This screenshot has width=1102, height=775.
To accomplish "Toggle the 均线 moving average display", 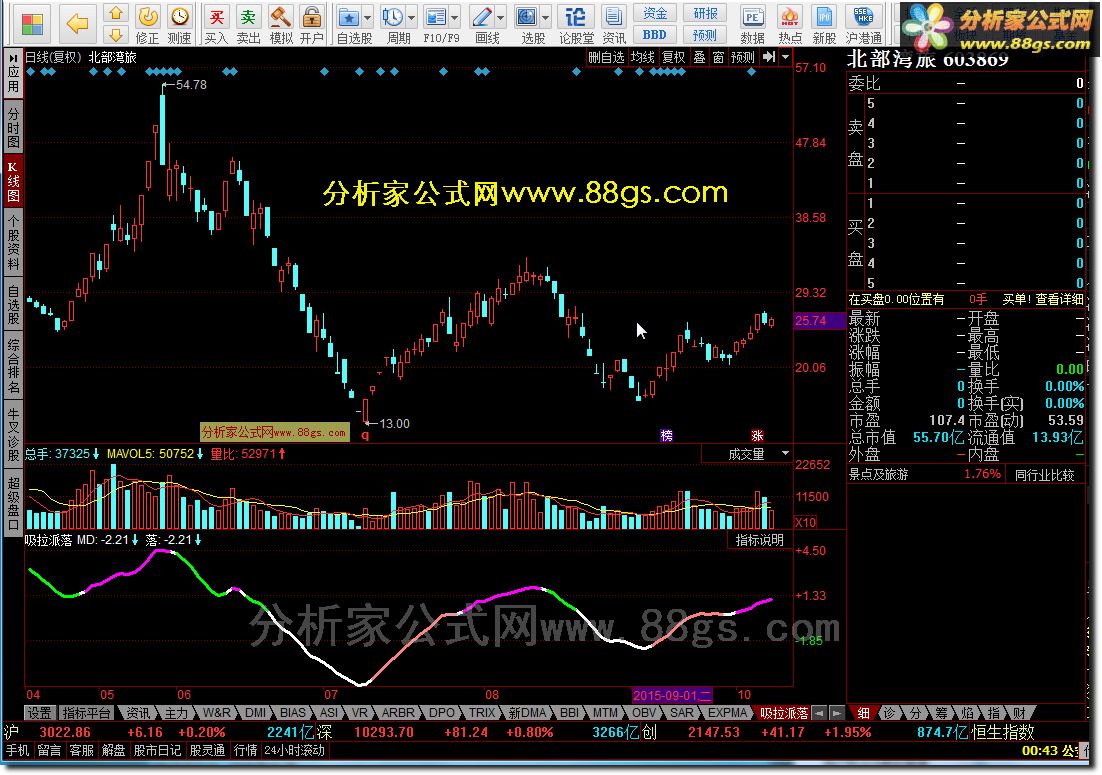I will 642,57.
